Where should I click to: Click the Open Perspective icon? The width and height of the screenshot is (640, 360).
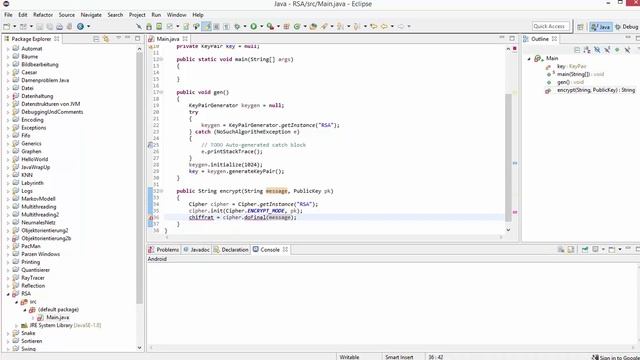[x=580, y=27]
